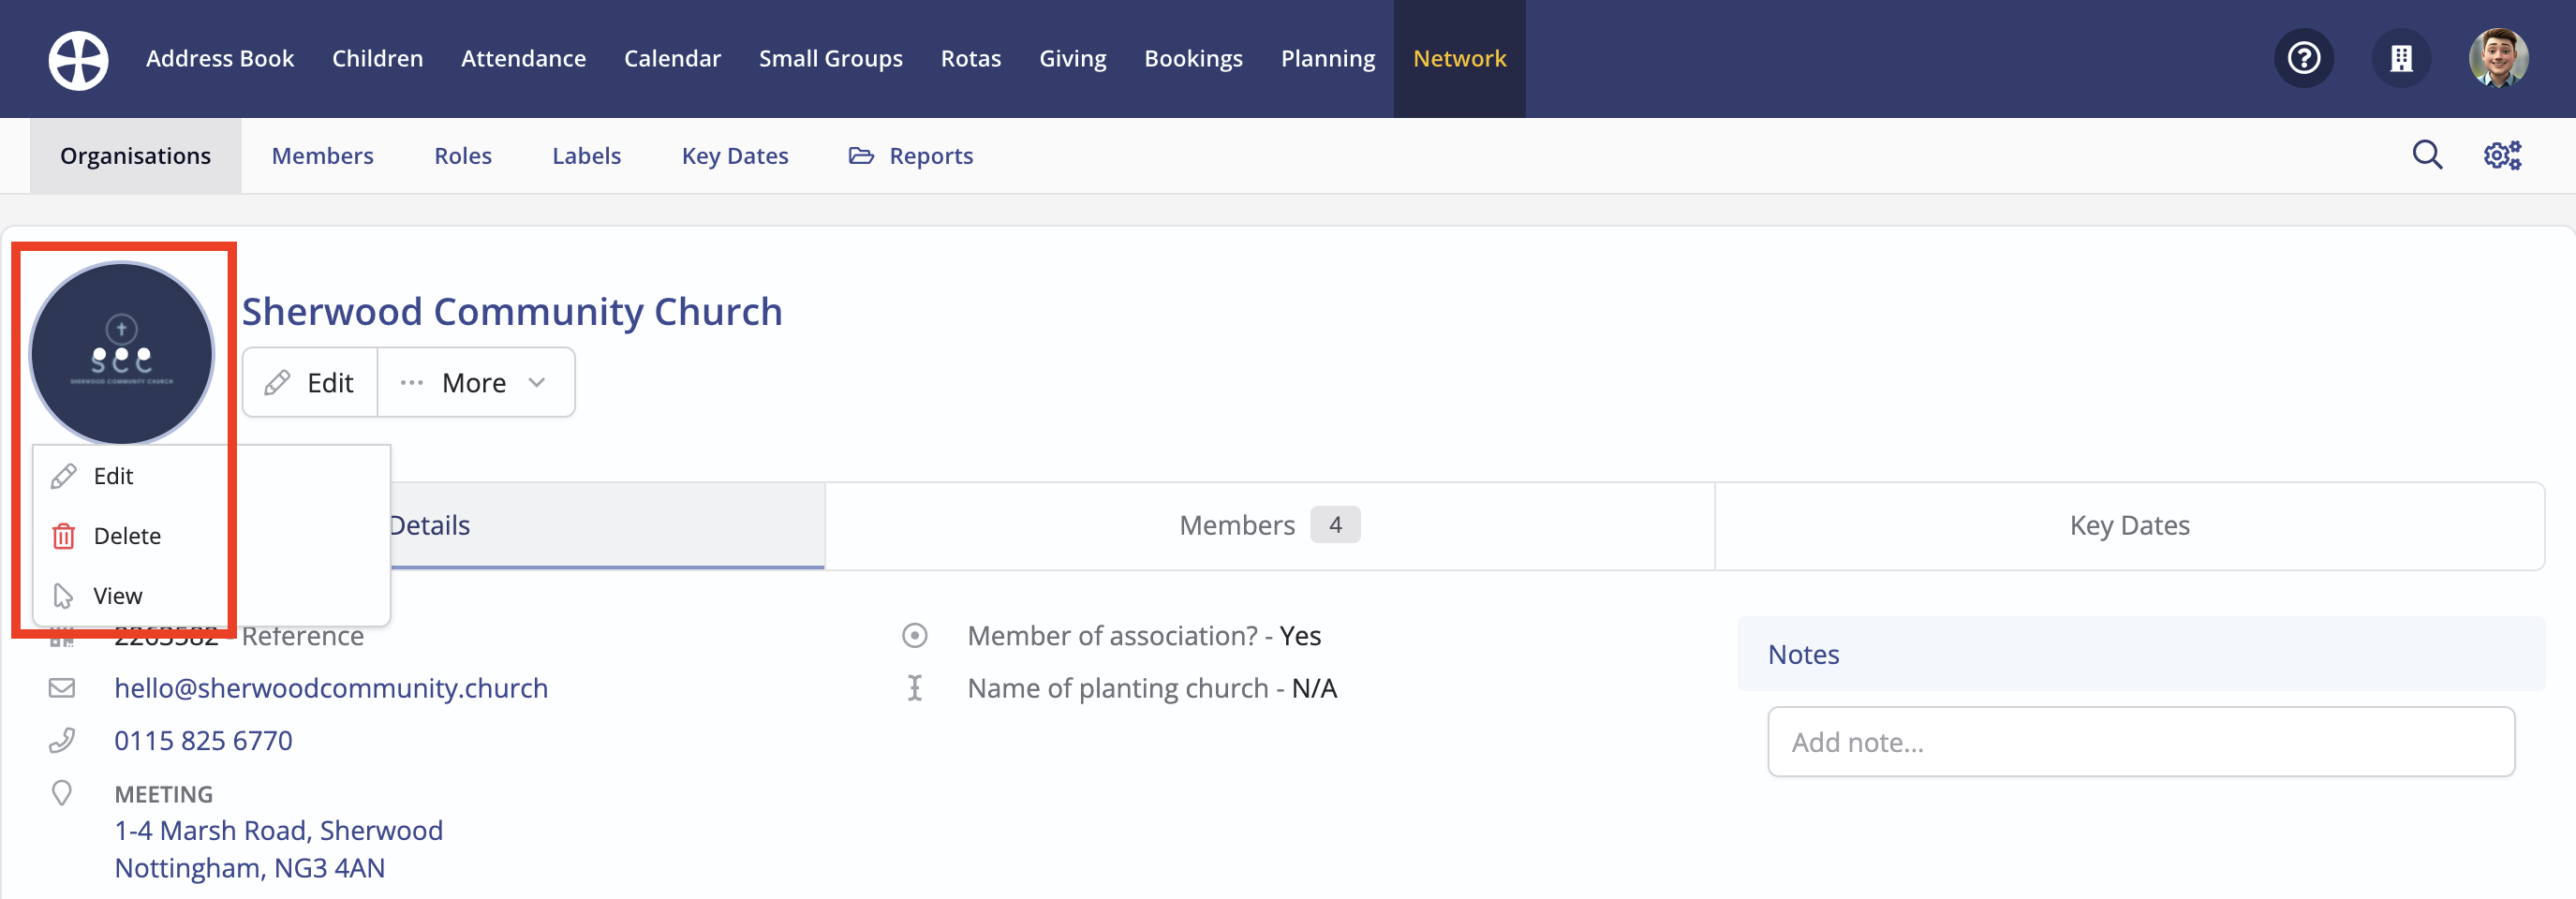Switch to the Members tab

pyautogui.click(x=1269, y=526)
